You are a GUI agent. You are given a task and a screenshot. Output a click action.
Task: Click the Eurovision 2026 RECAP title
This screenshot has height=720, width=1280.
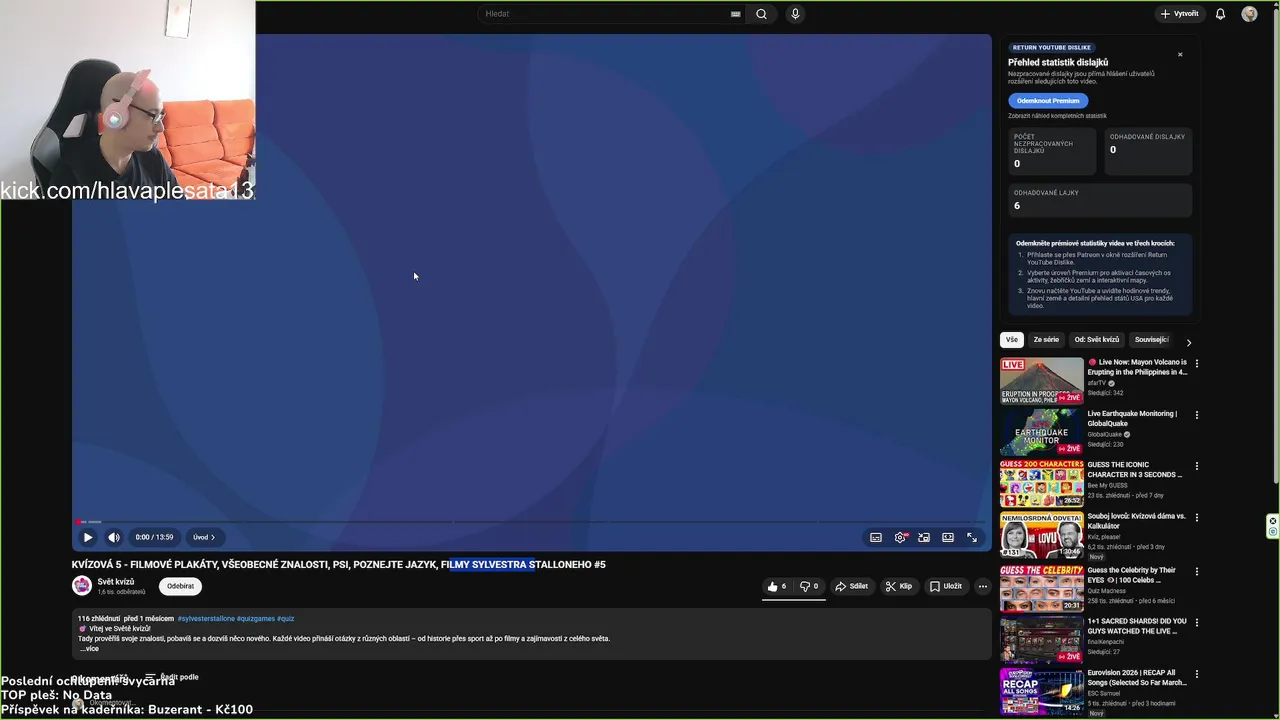pyautogui.click(x=1137, y=677)
